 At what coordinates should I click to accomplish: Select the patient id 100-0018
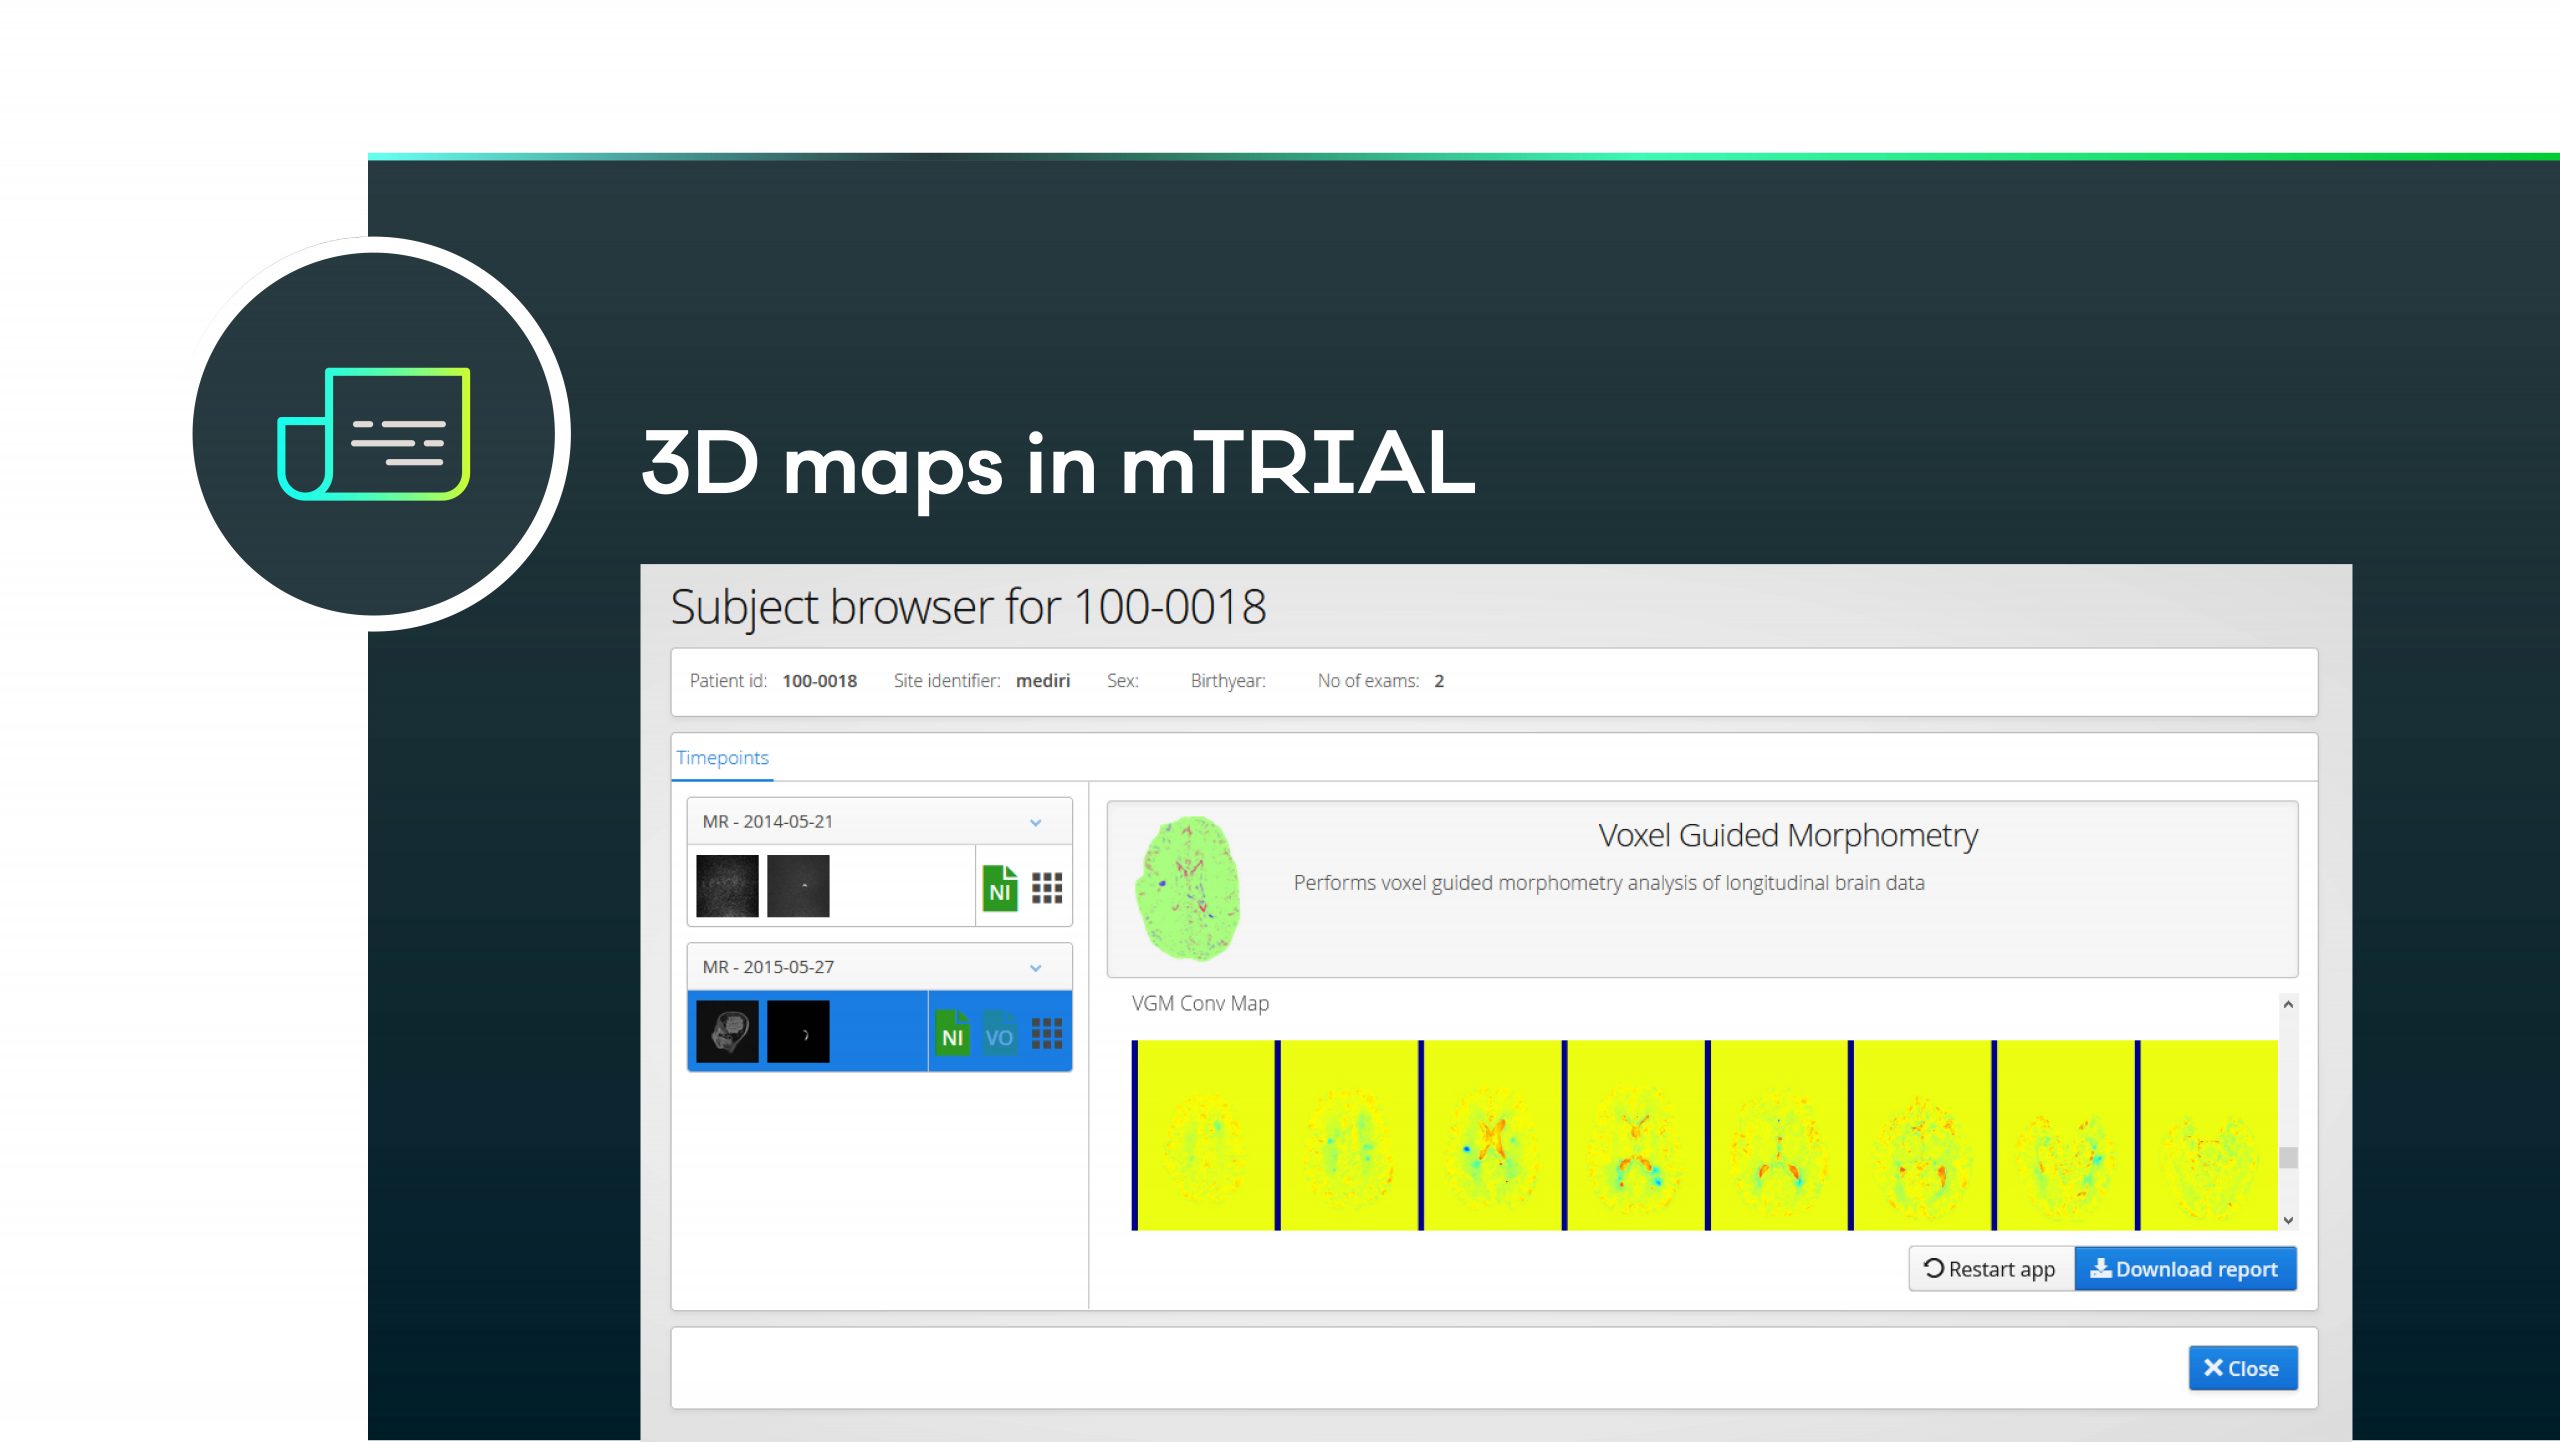point(819,681)
